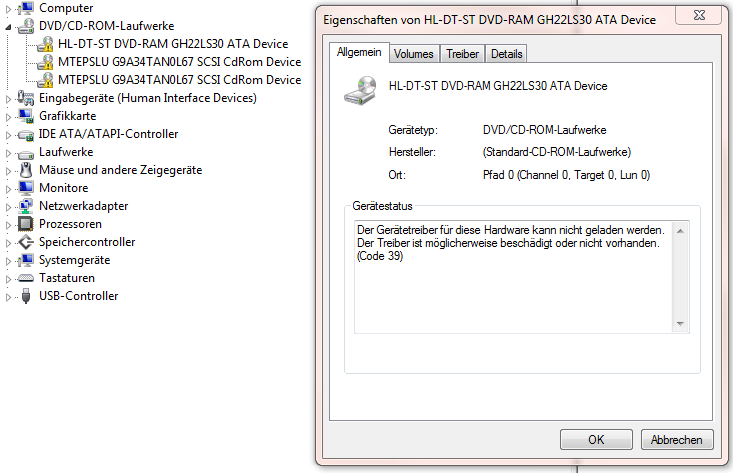The image size is (733, 473).
Task: Expand the IDE ATA/ATAPI-Controller node
Action: pos(8,135)
